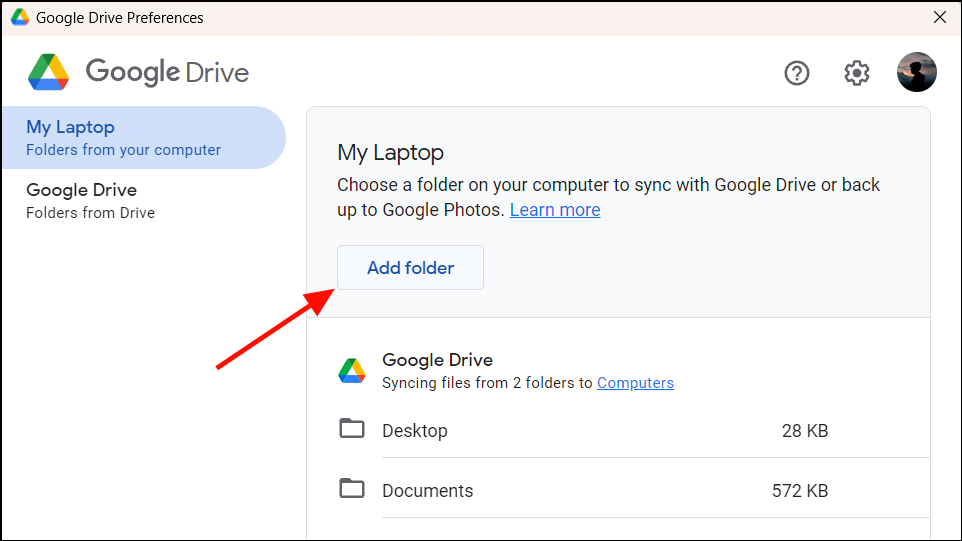Select the Documents folder row text
962x541 pixels.
[428, 491]
